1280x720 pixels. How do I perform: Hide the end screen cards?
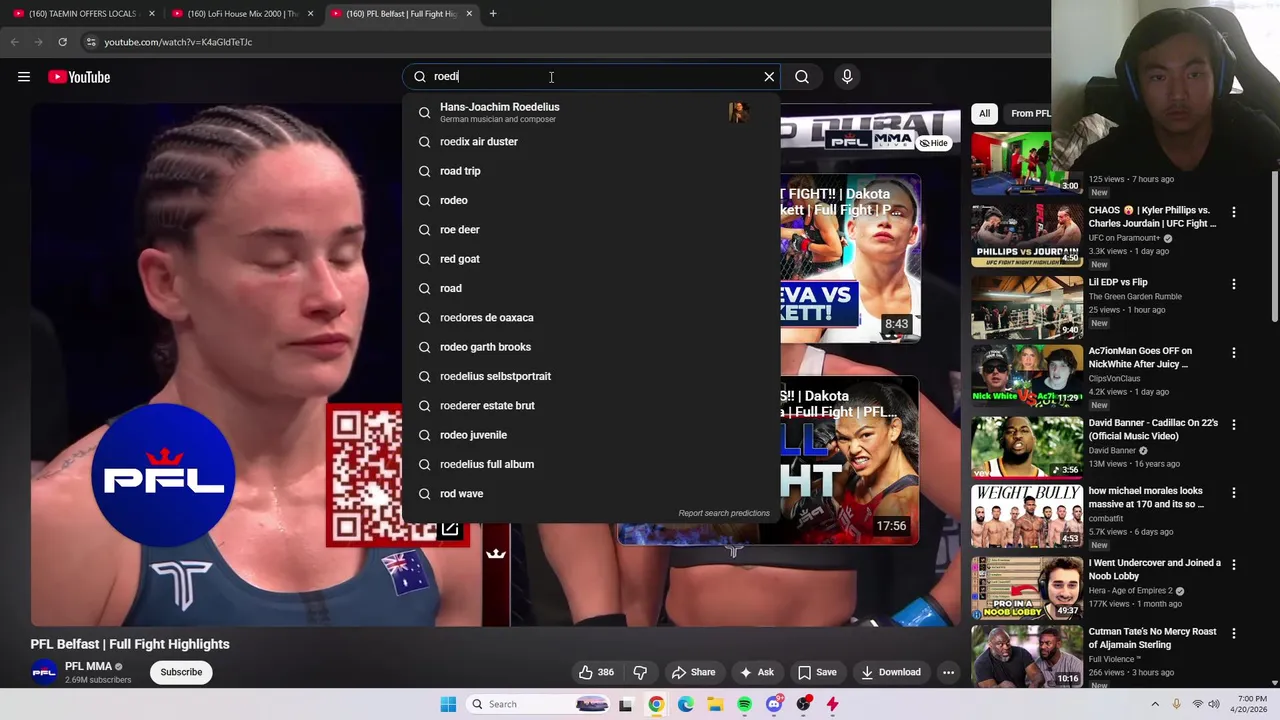(x=934, y=143)
